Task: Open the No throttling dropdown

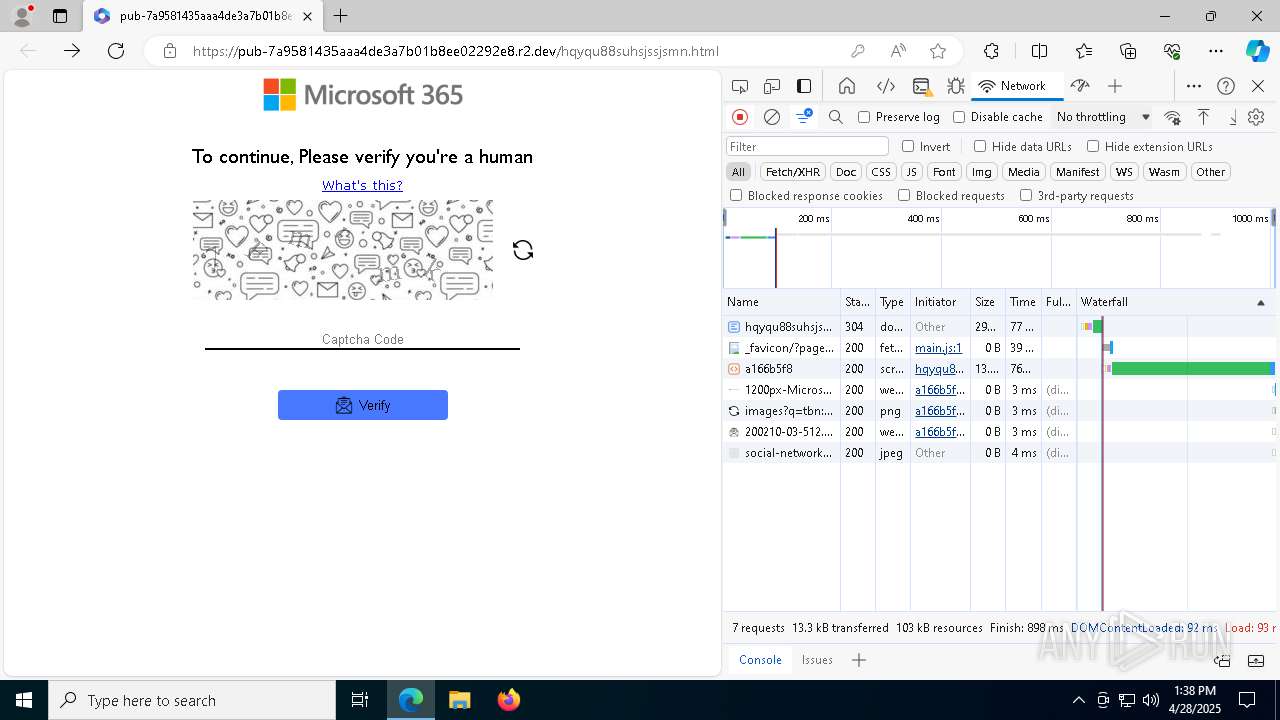Action: pos(1103,117)
